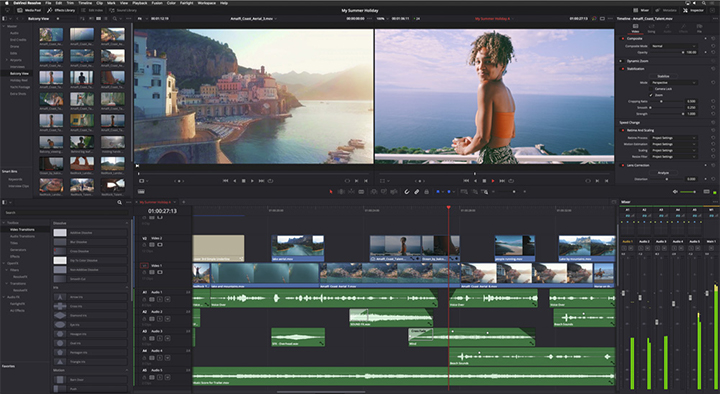The height and width of the screenshot is (394, 720).
Task: Uncheck the Zoom checkbox in Stabilization
Action: click(651, 95)
